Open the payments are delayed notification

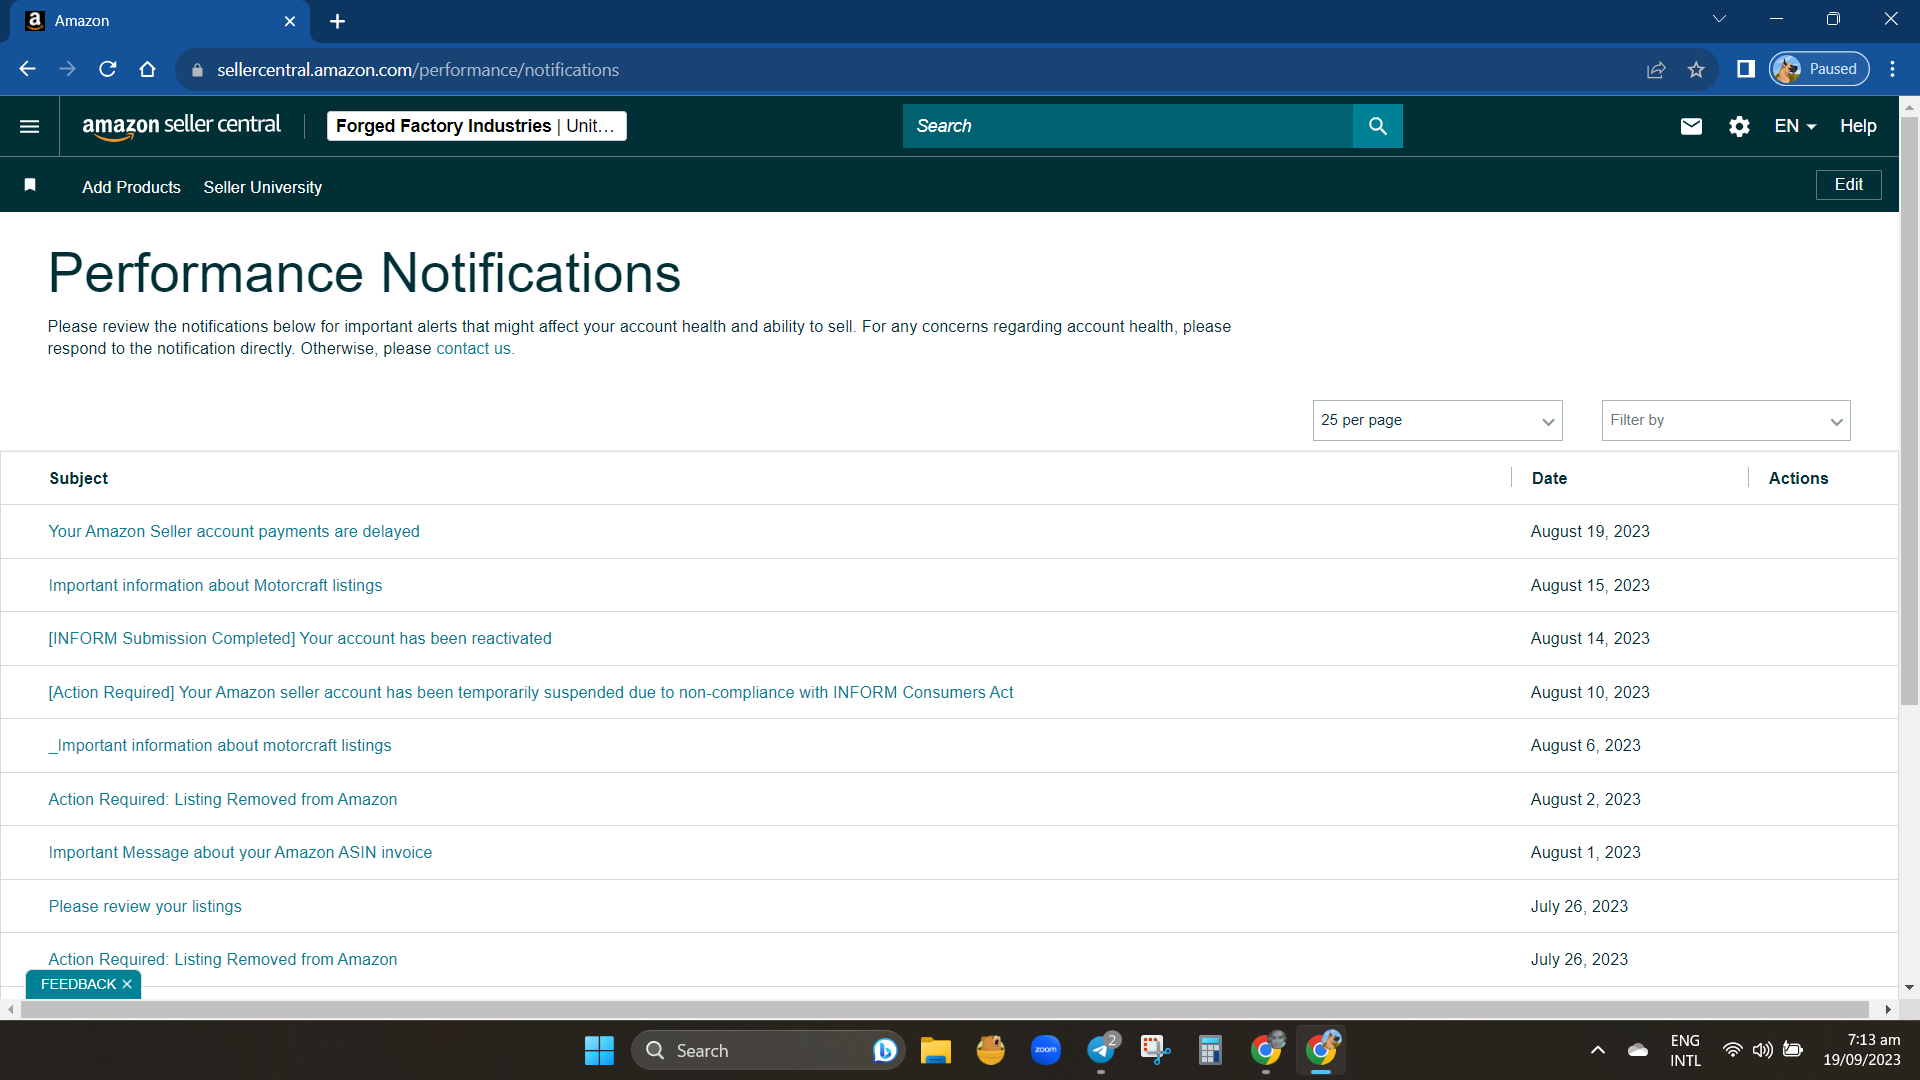[x=234, y=531]
